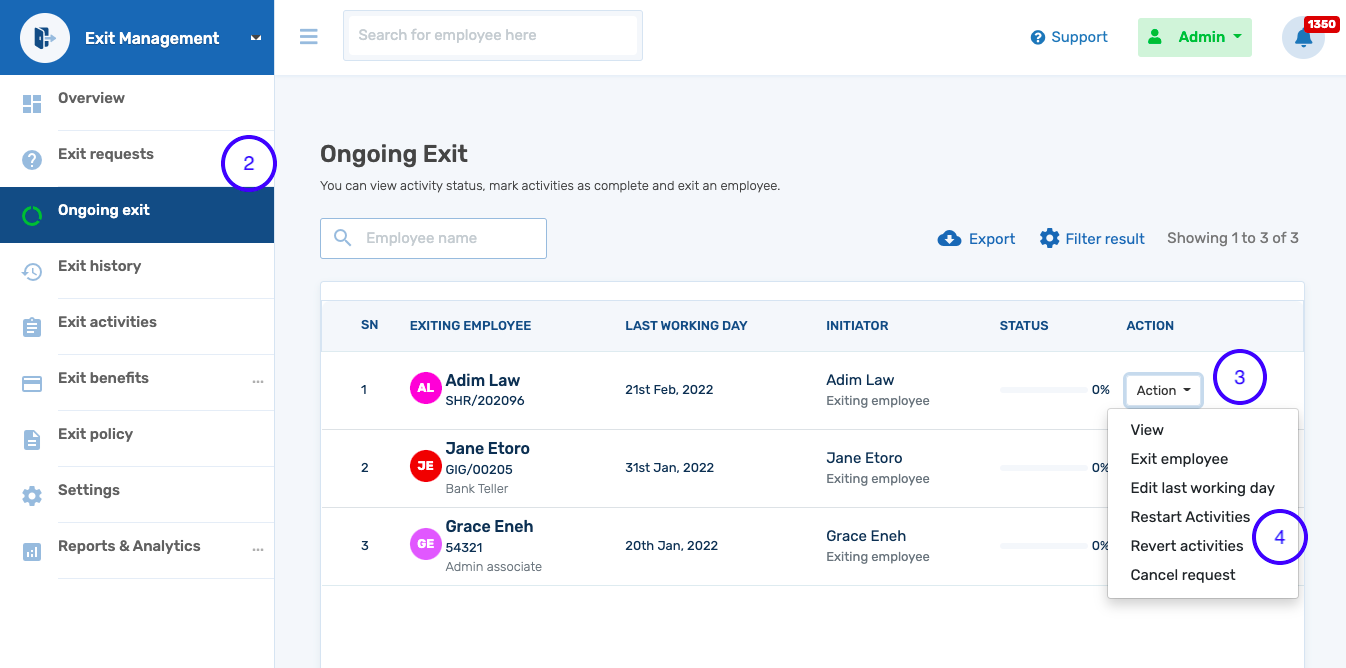
Task: Click the Exit activities clipboard icon
Action: tap(32, 328)
